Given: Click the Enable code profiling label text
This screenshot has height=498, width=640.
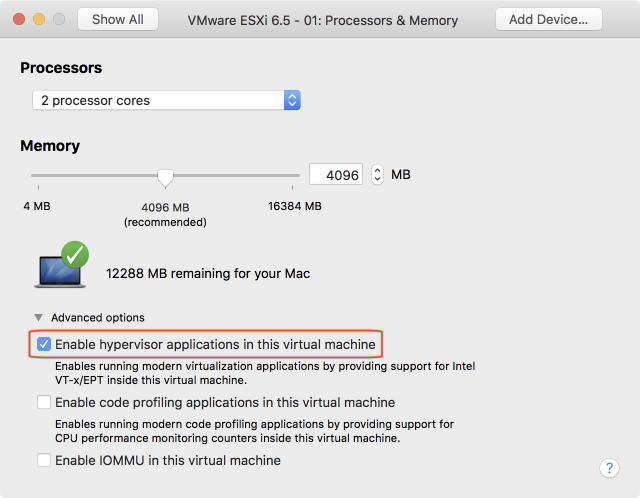Looking at the screenshot, I should coord(225,403).
